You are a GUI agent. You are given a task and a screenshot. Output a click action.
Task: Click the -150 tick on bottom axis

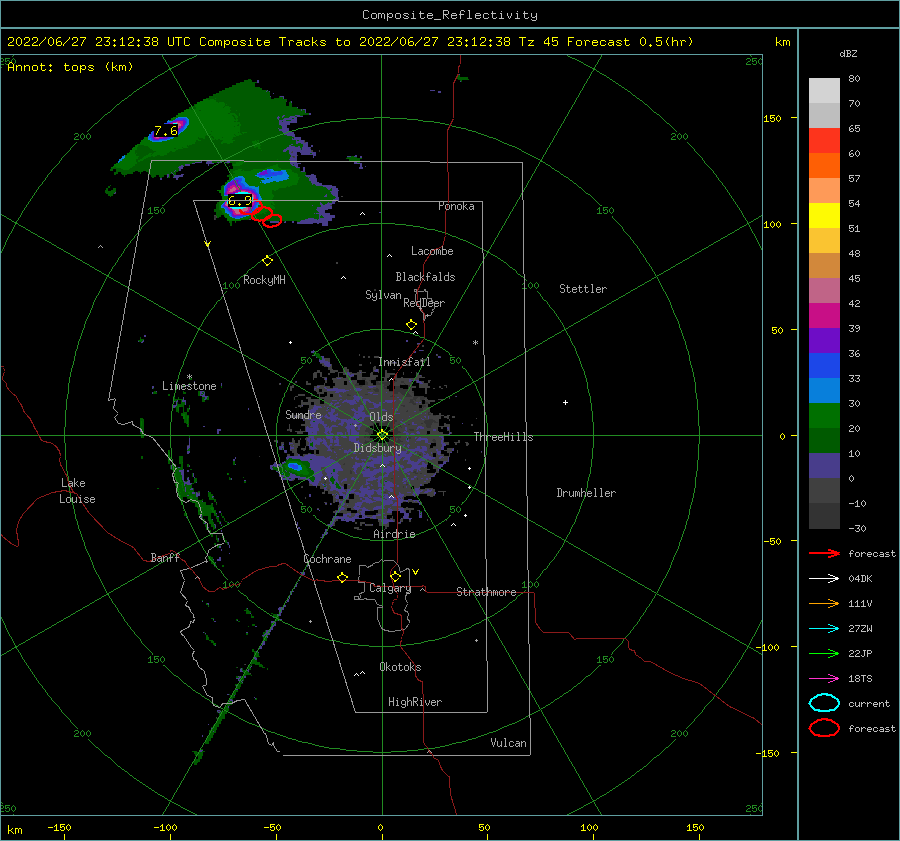[59, 827]
